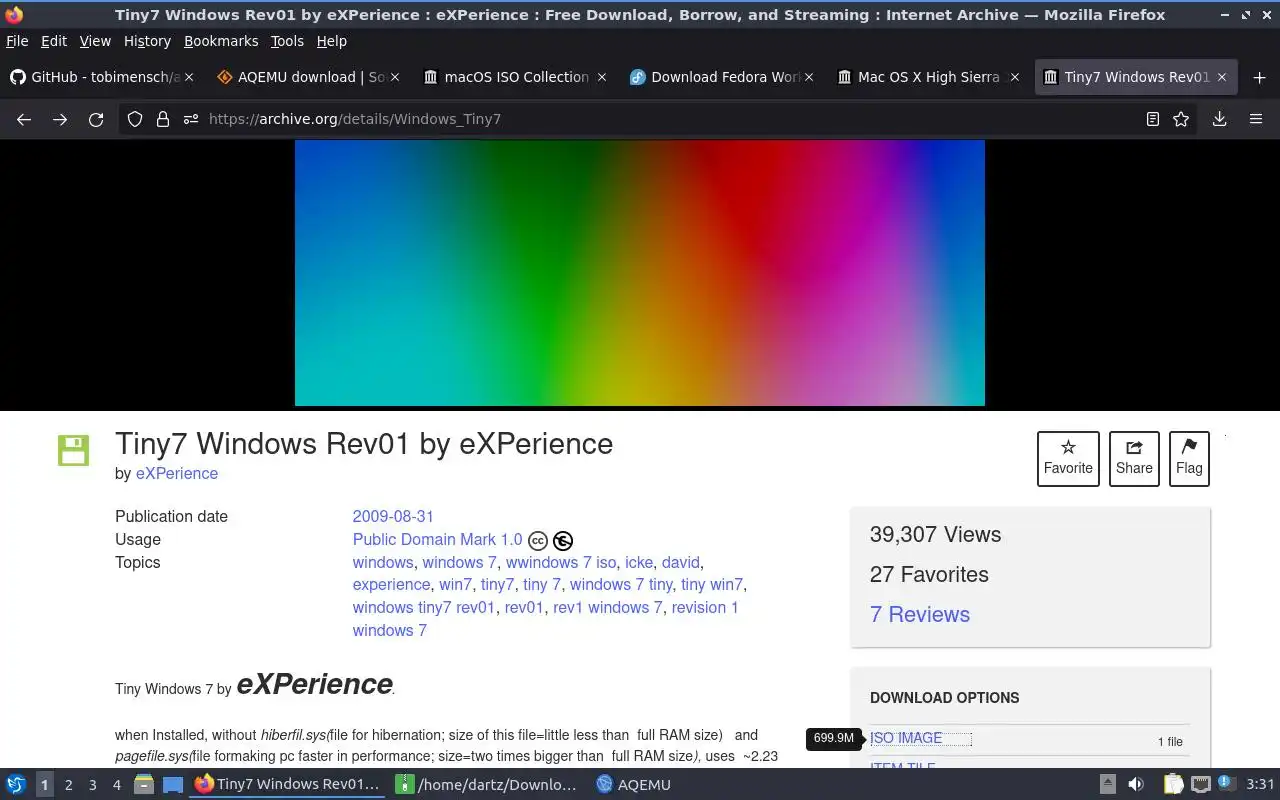This screenshot has height=800, width=1280.
Task: Reload the current page
Action: pyautogui.click(x=96, y=119)
